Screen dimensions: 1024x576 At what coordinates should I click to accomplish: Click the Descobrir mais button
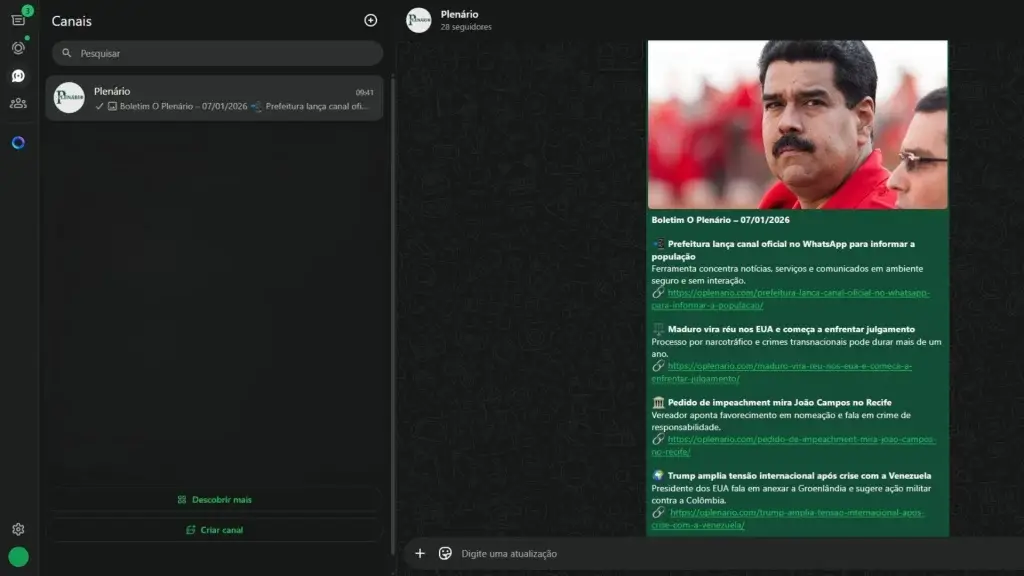pos(215,499)
